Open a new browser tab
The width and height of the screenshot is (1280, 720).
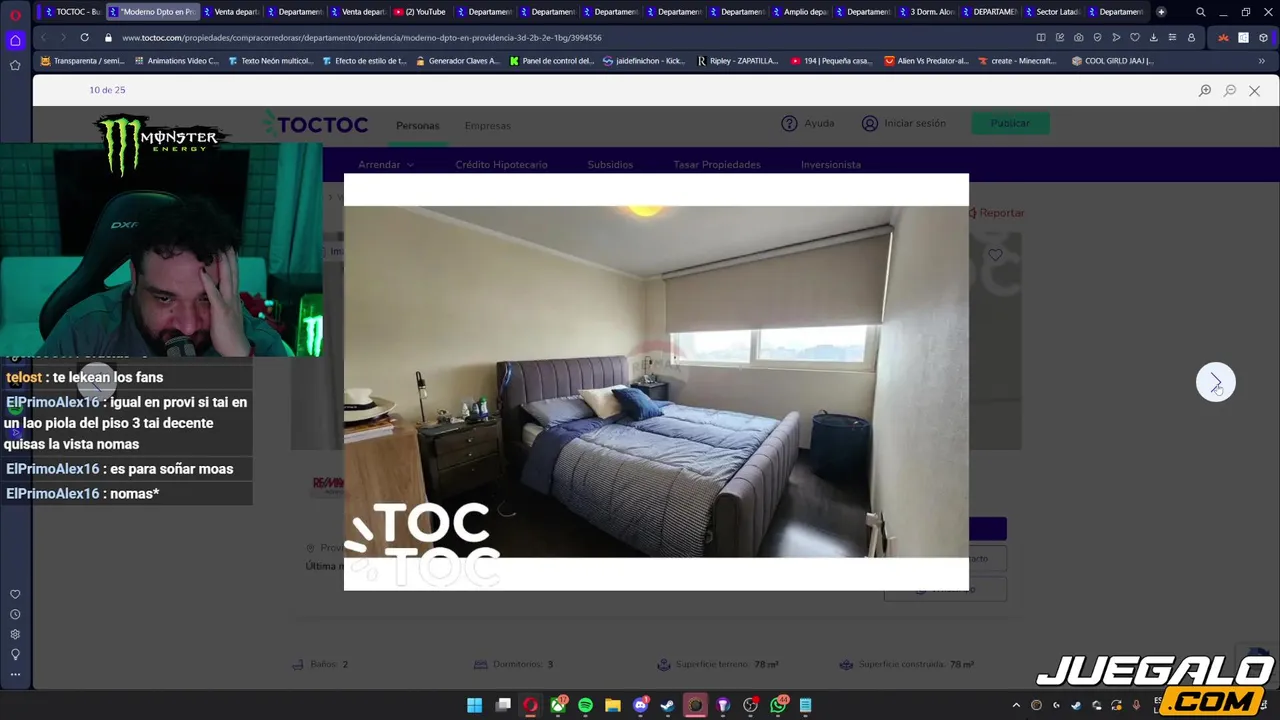tap(1161, 12)
